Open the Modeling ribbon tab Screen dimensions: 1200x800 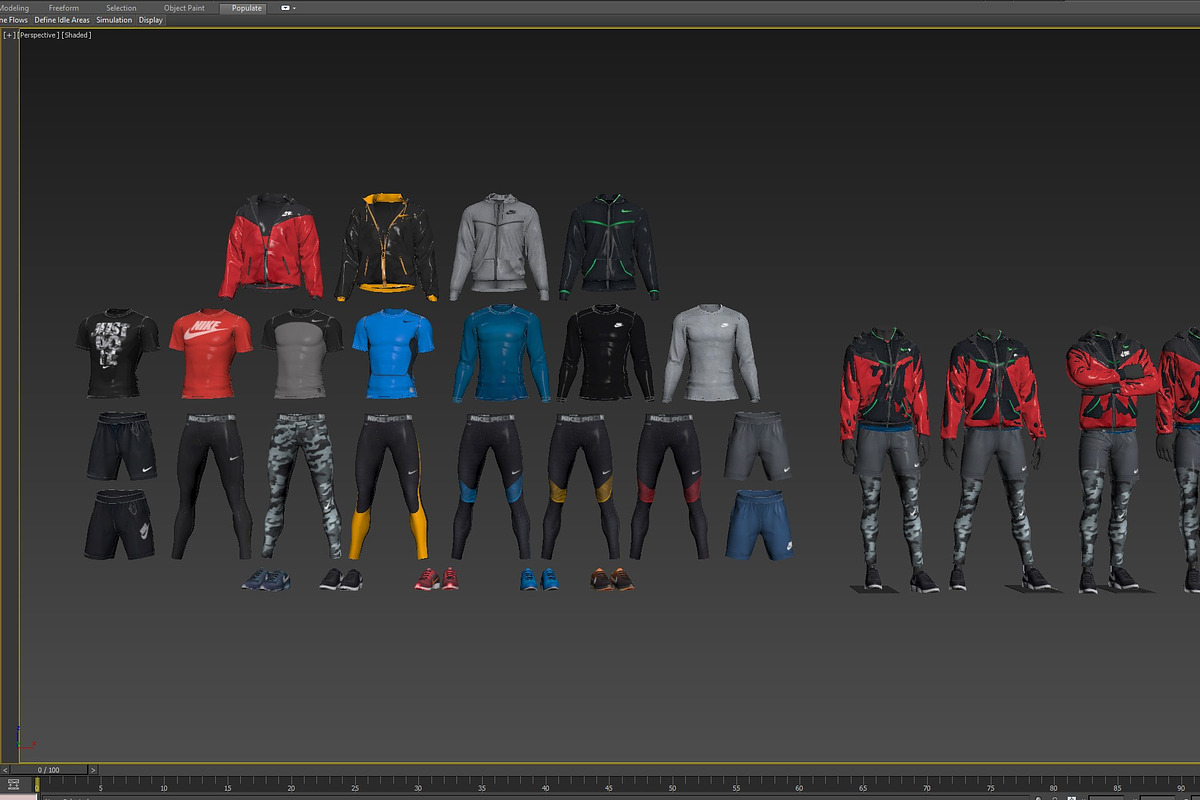tap(14, 8)
